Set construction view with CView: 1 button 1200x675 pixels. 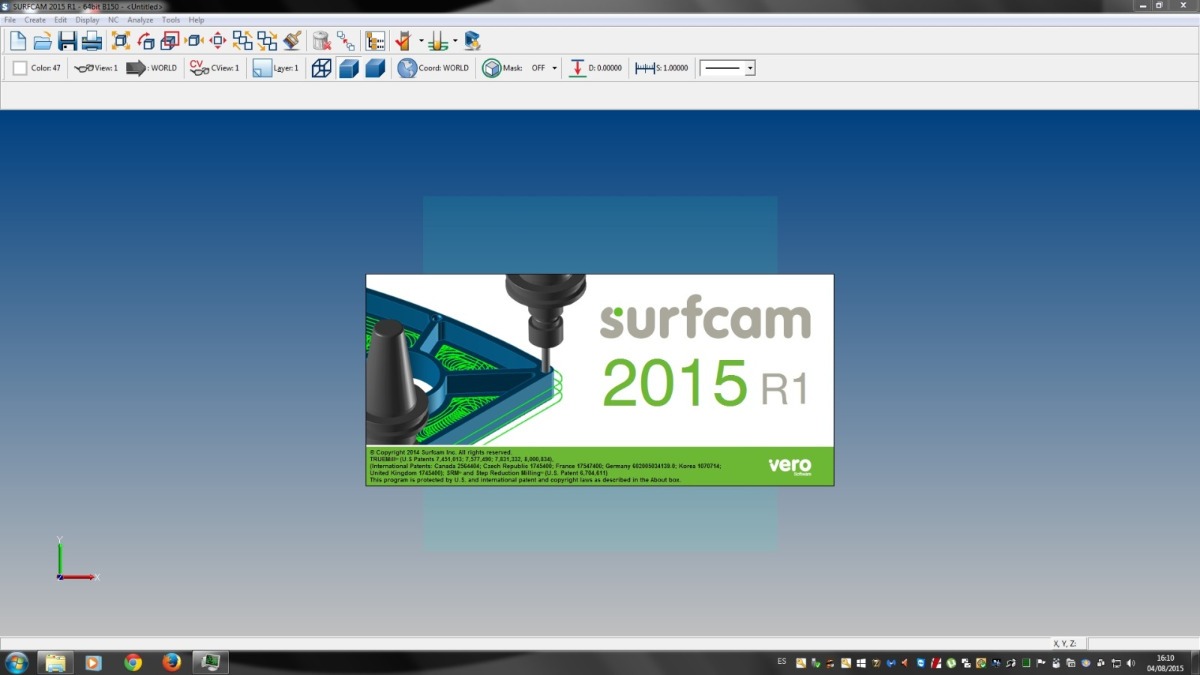click(215, 68)
